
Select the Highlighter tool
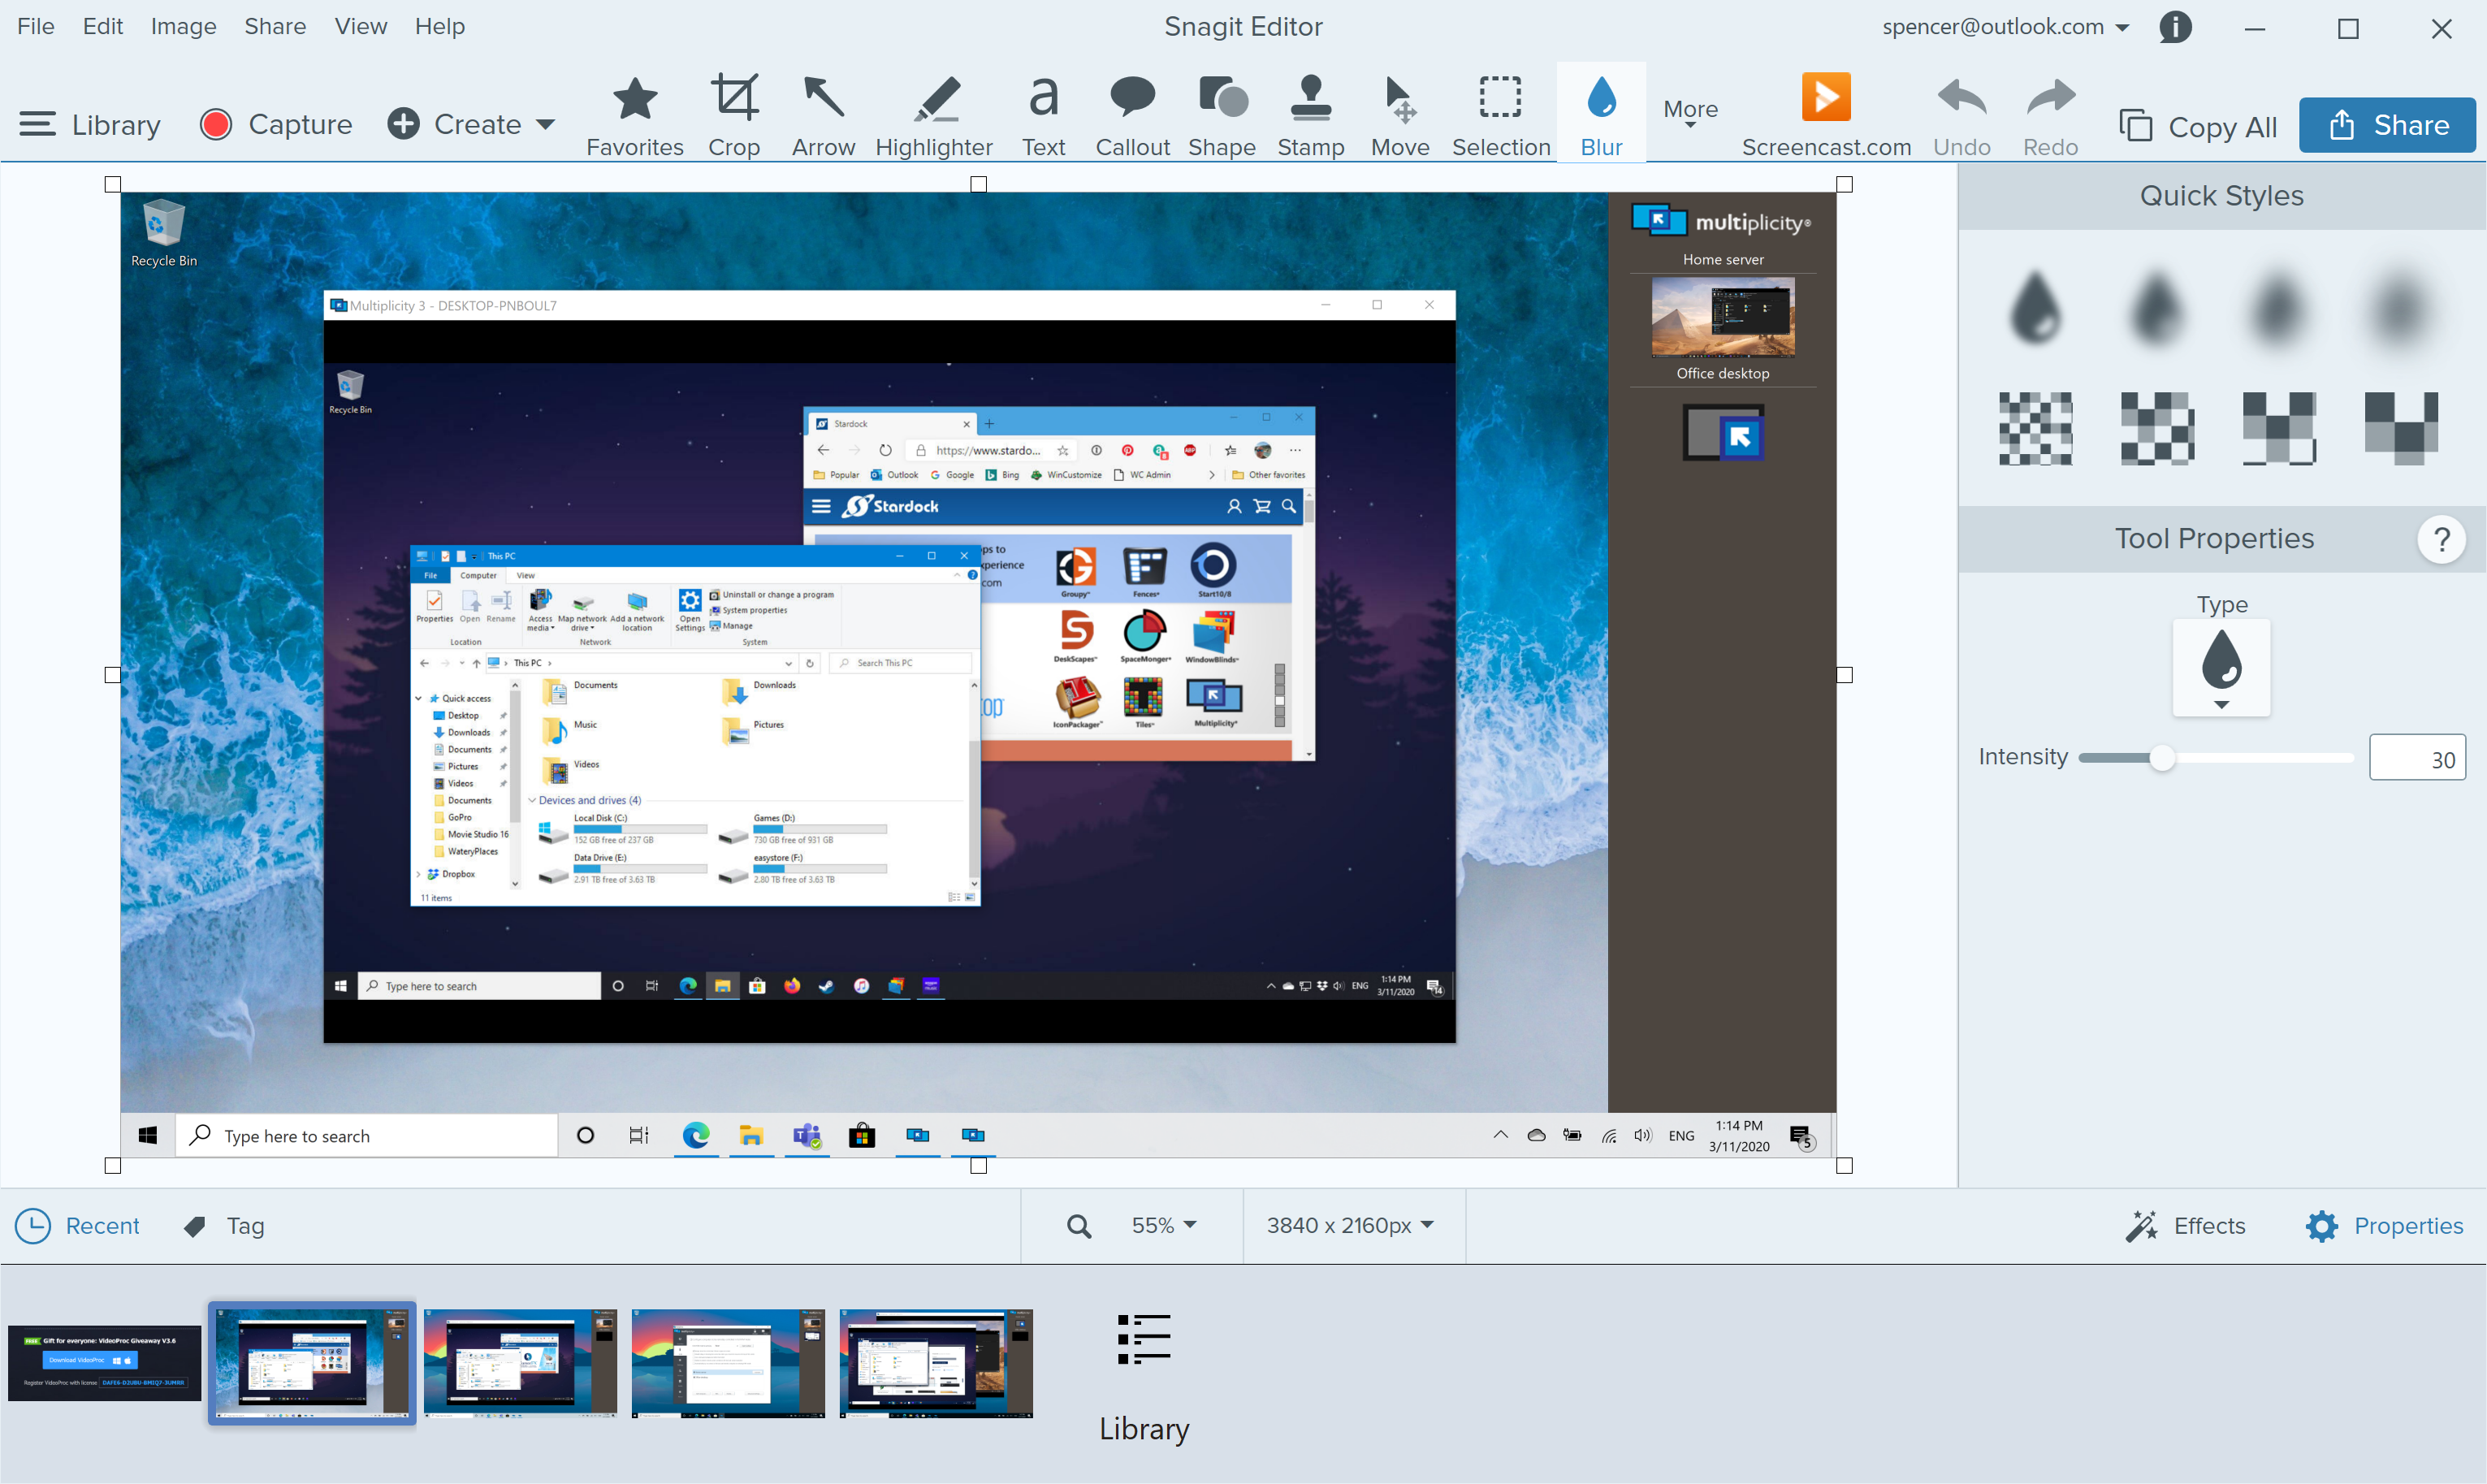tap(934, 115)
